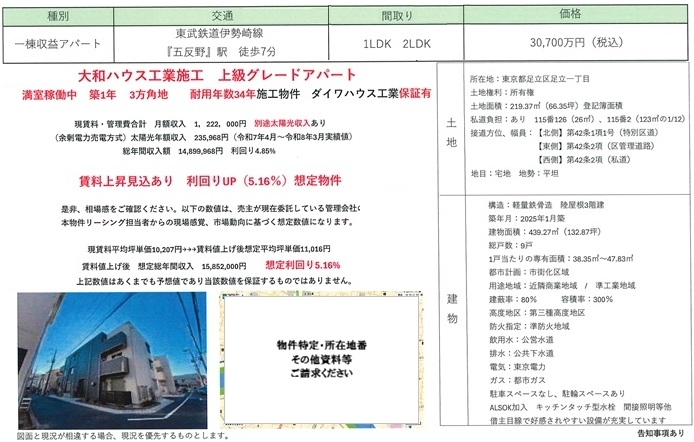Click the 是非、相場感をご確認ください line

(211, 208)
